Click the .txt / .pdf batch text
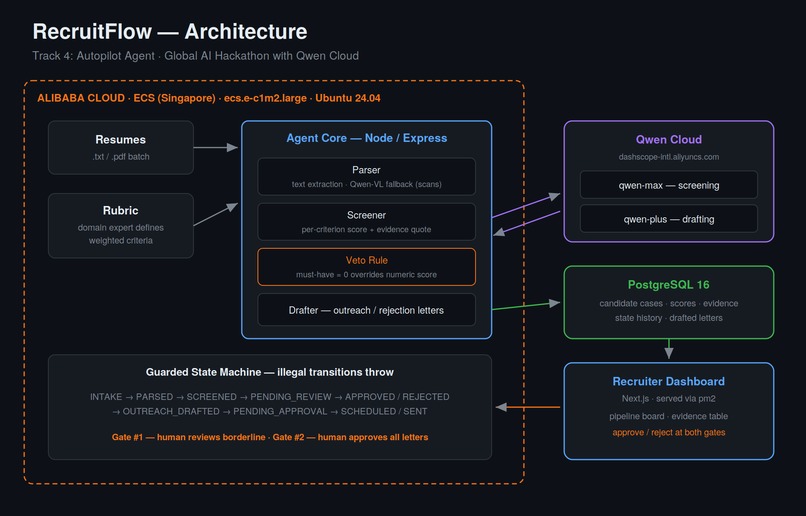The image size is (806, 516). tap(121, 157)
